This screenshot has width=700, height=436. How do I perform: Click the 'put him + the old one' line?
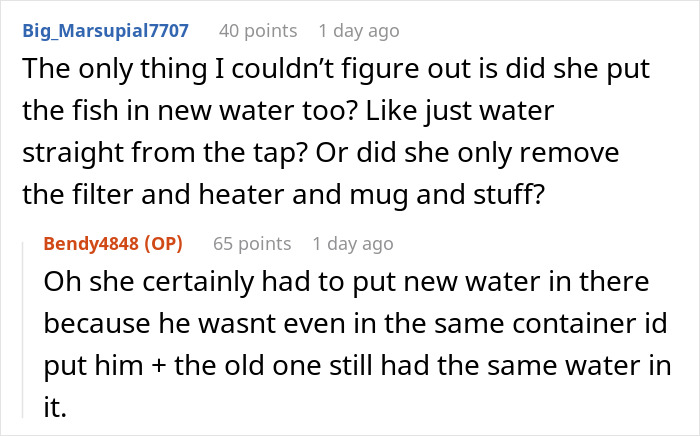click(357, 365)
